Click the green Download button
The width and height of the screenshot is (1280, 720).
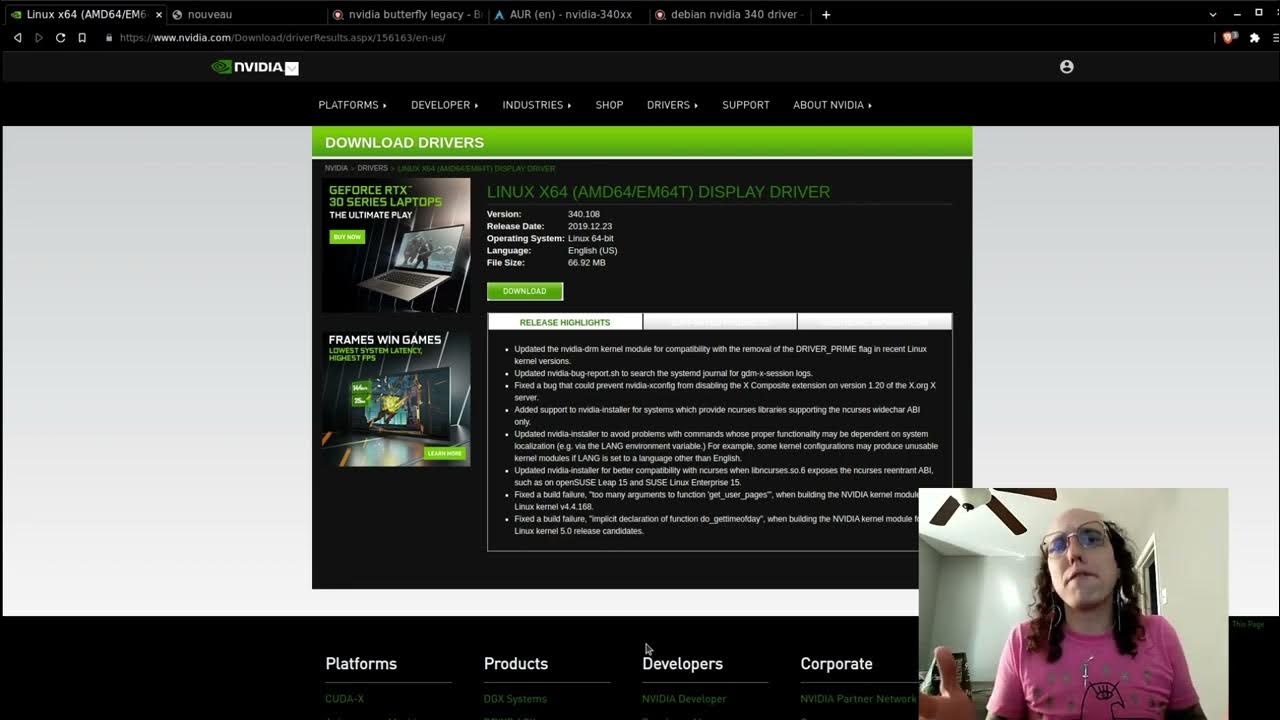[x=525, y=291]
